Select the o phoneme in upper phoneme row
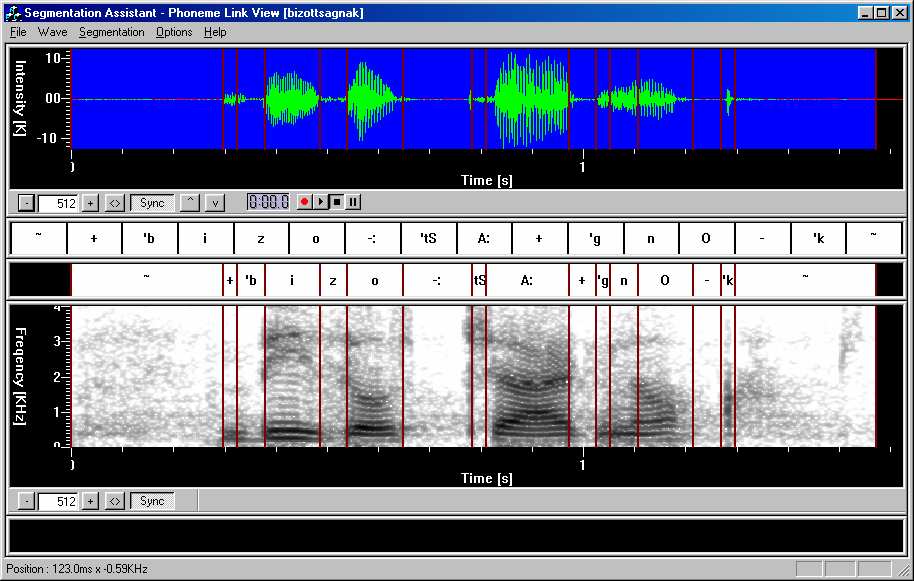Viewport: 914px width, 581px height. [317, 238]
